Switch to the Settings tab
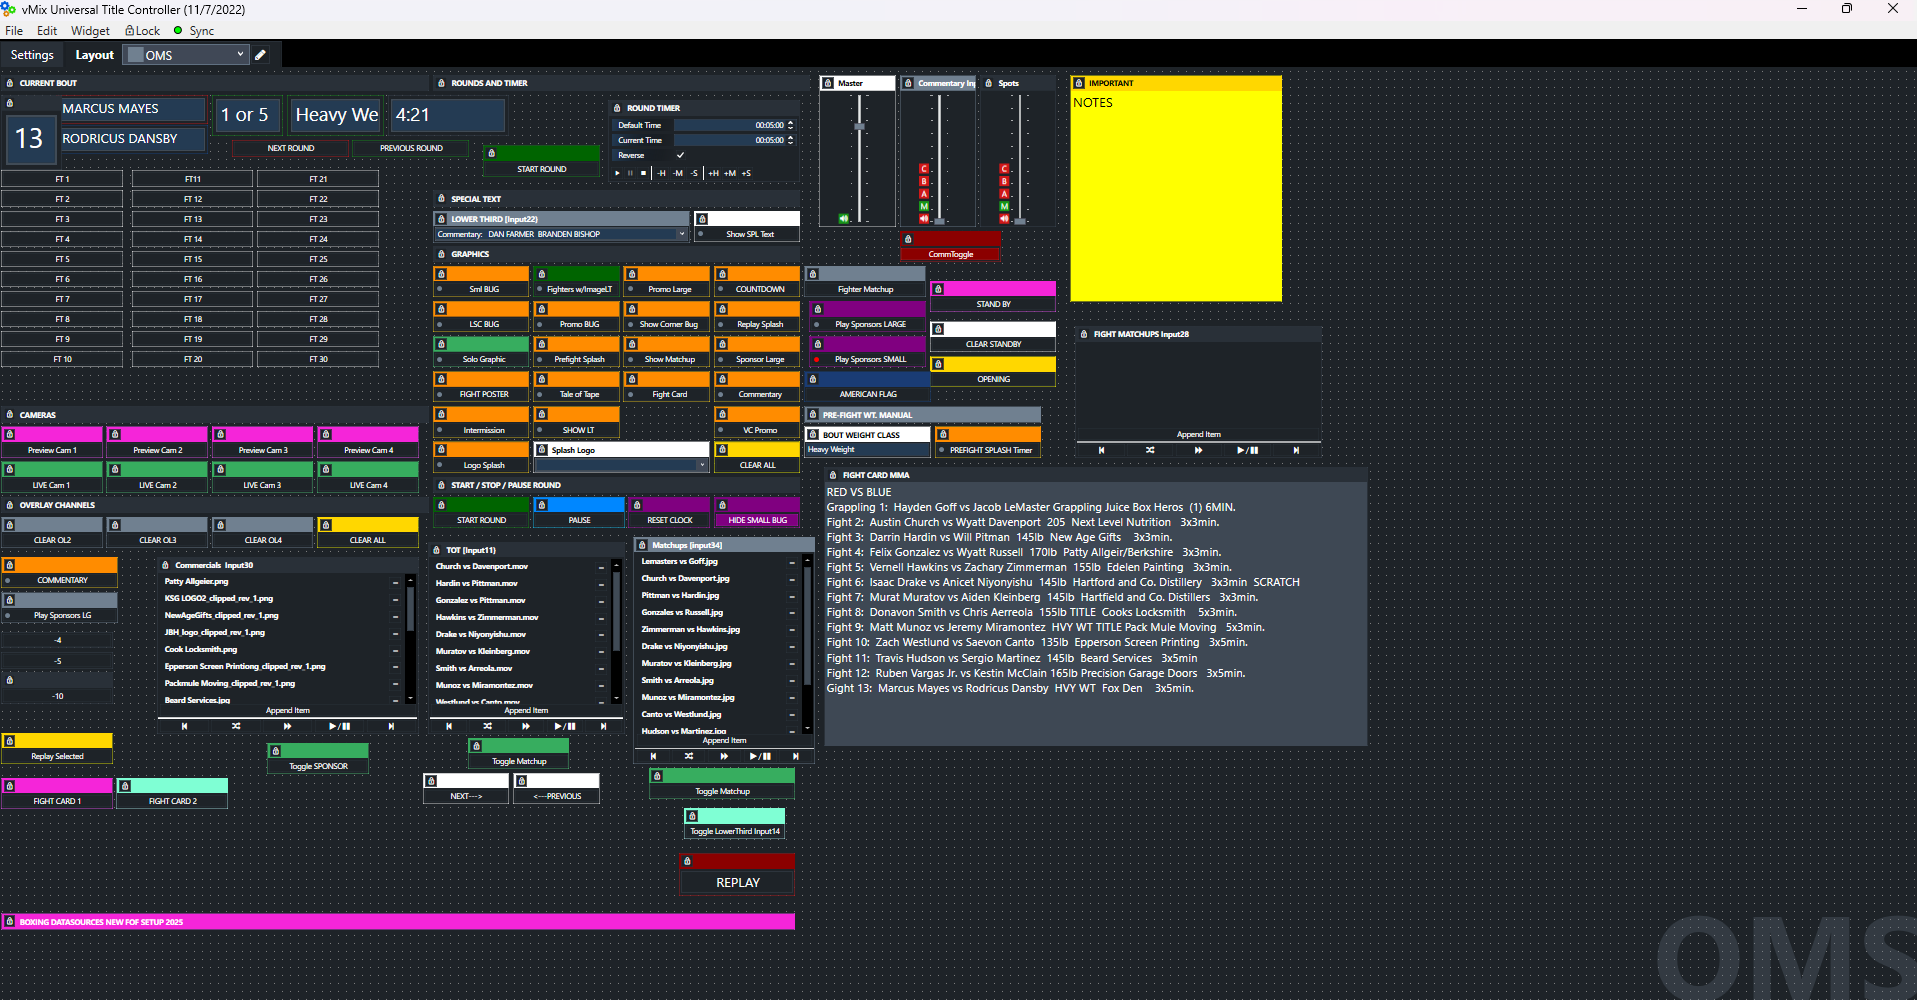This screenshot has height=1000, width=1917. (x=32, y=55)
